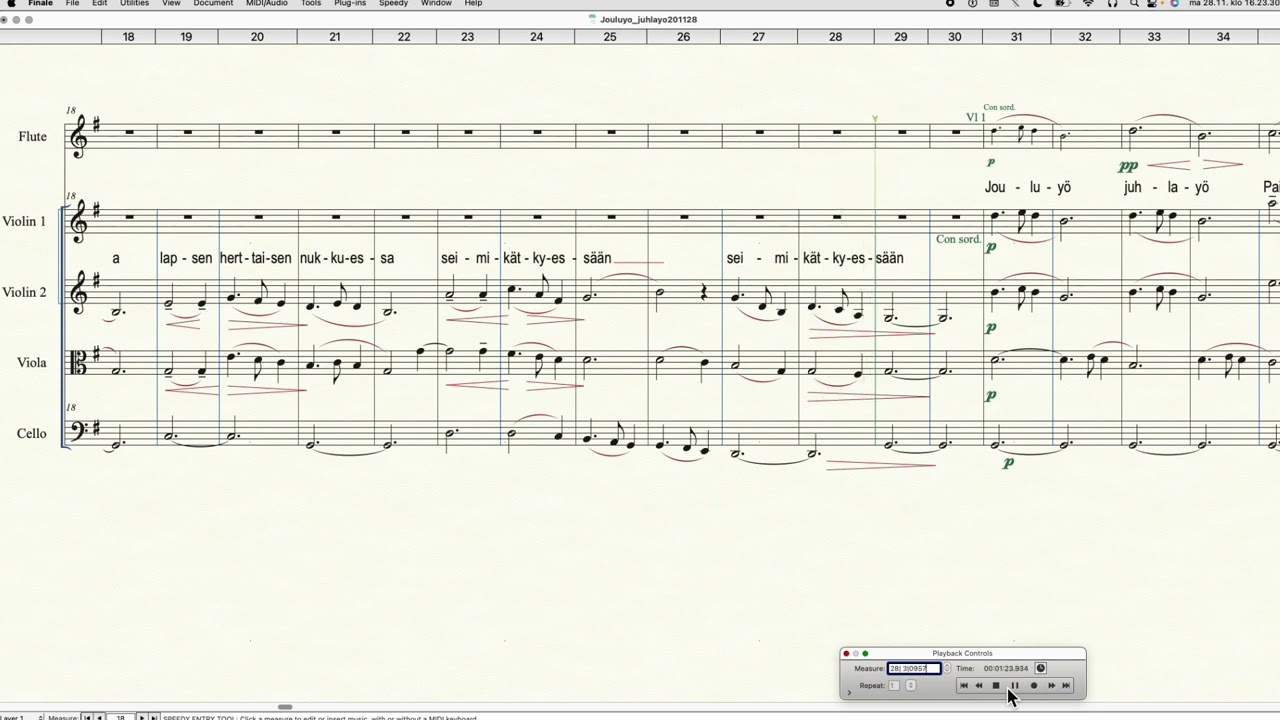
Task: Click the Violin 1 staff name
Action: click(24, 222)
